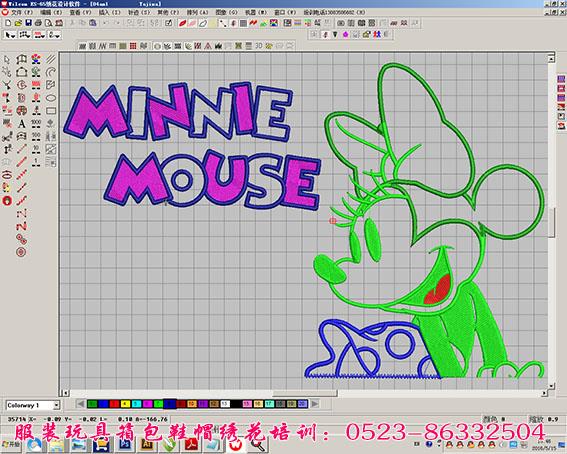
Task: Click the red leaf stitch-view icon
Action: coord(183,23)
